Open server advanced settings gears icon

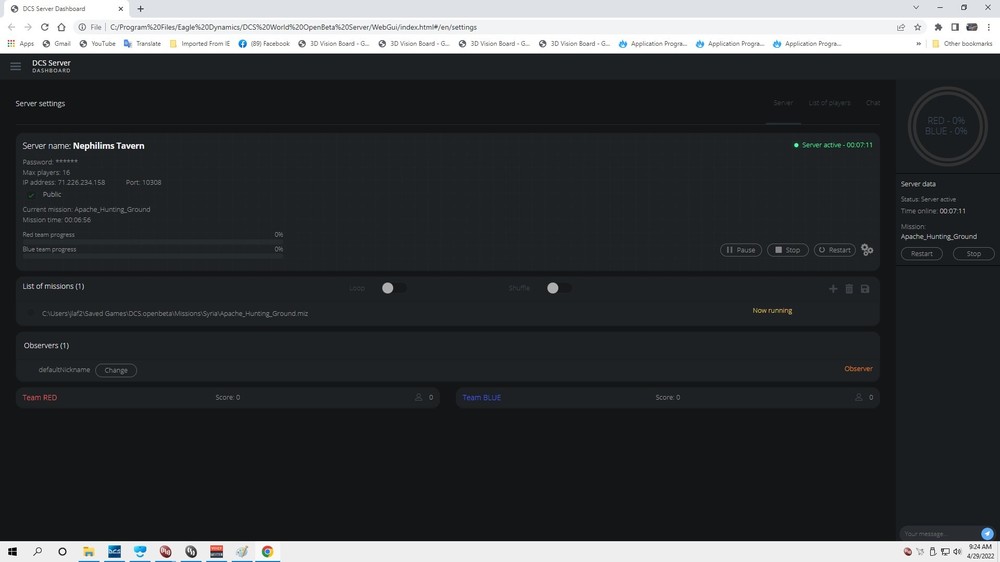(867, 250)
